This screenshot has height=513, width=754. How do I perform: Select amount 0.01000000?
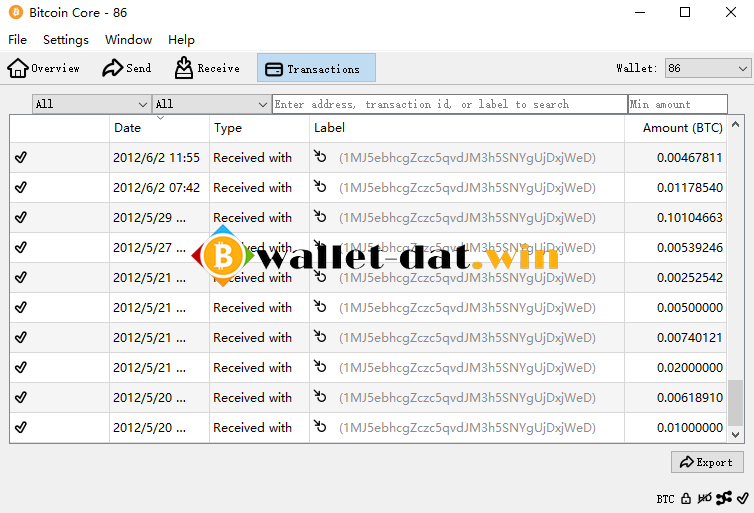tap(690, 427)
